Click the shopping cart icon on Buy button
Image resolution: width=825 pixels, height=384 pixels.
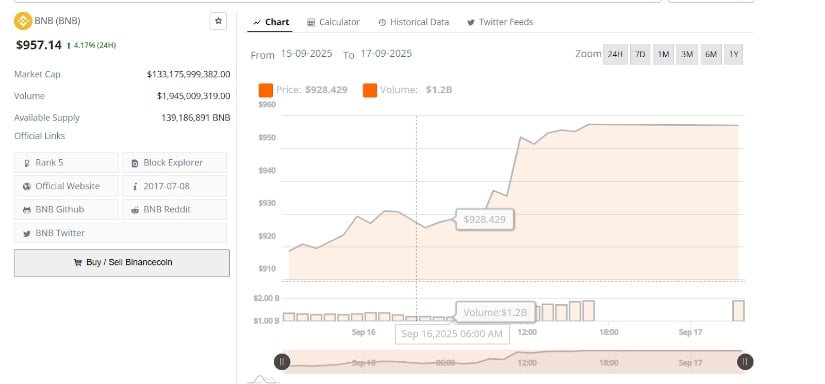[77, 262]
